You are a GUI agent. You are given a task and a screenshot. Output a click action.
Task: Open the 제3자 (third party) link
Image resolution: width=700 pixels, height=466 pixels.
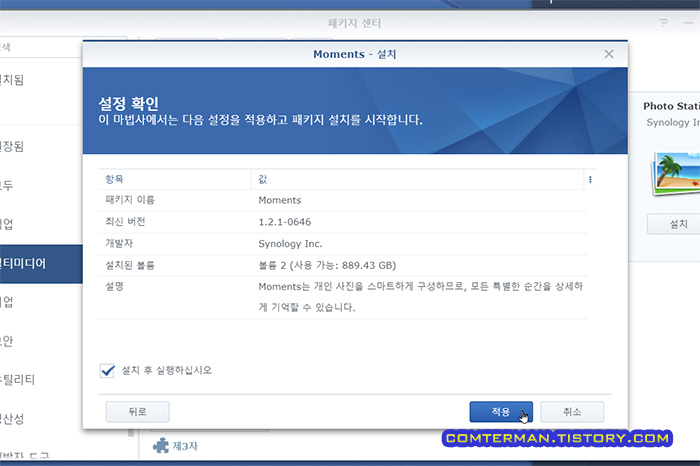[185, 445]
